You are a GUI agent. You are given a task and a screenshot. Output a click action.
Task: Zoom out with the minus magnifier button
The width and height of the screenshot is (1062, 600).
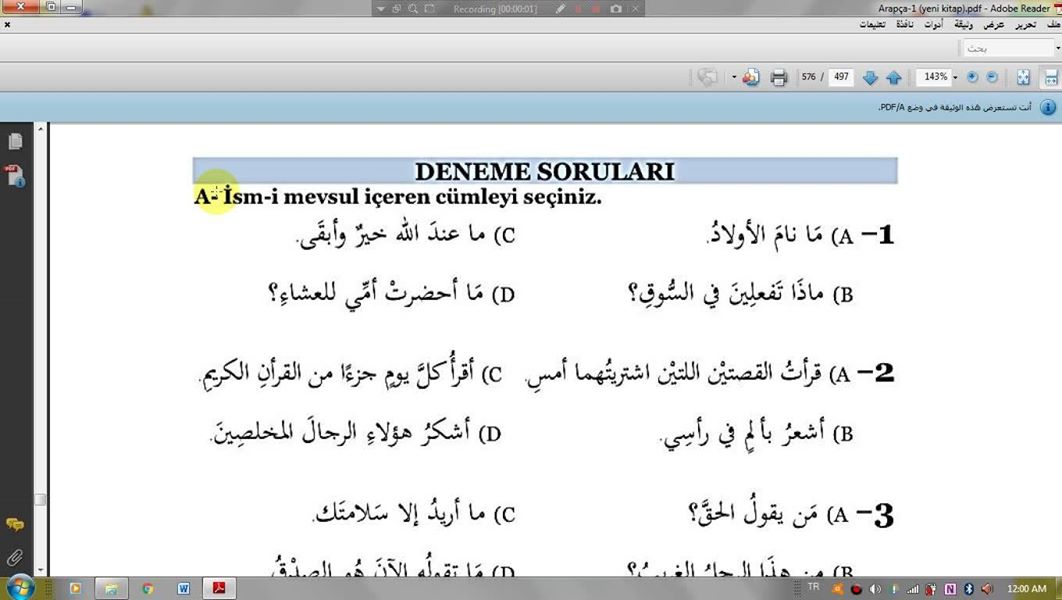992,77
